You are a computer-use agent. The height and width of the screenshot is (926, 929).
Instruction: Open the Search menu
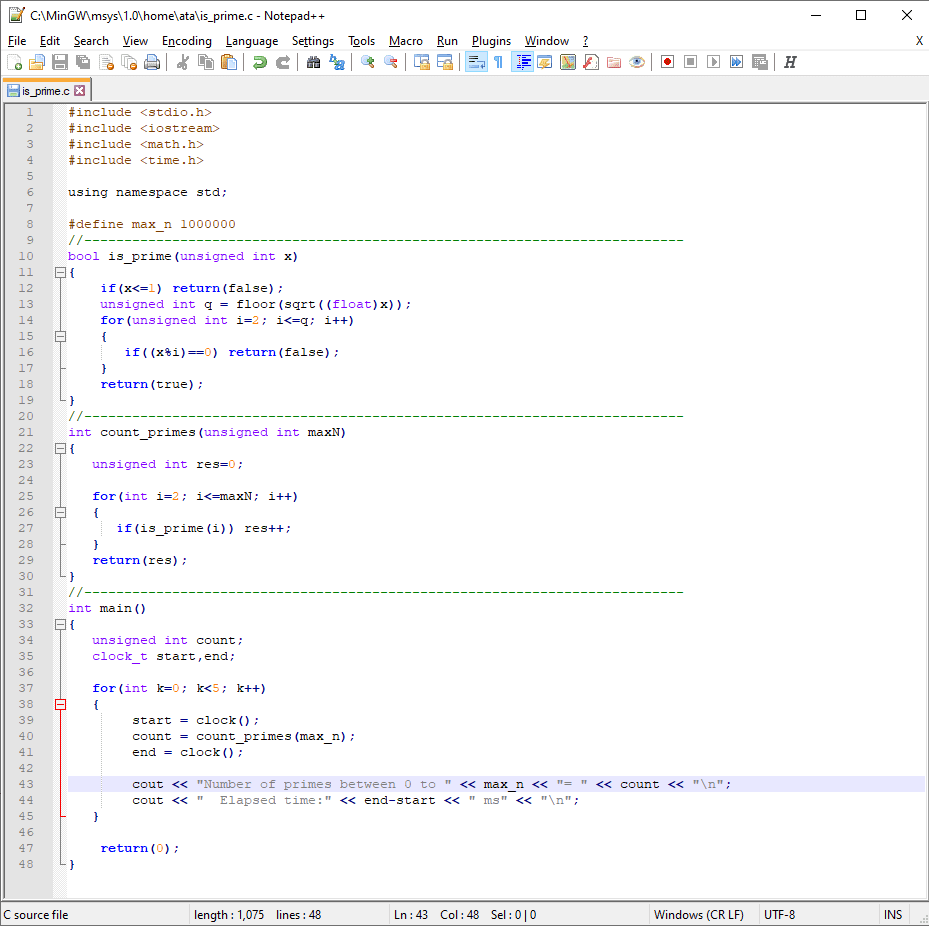click(91, 41)
